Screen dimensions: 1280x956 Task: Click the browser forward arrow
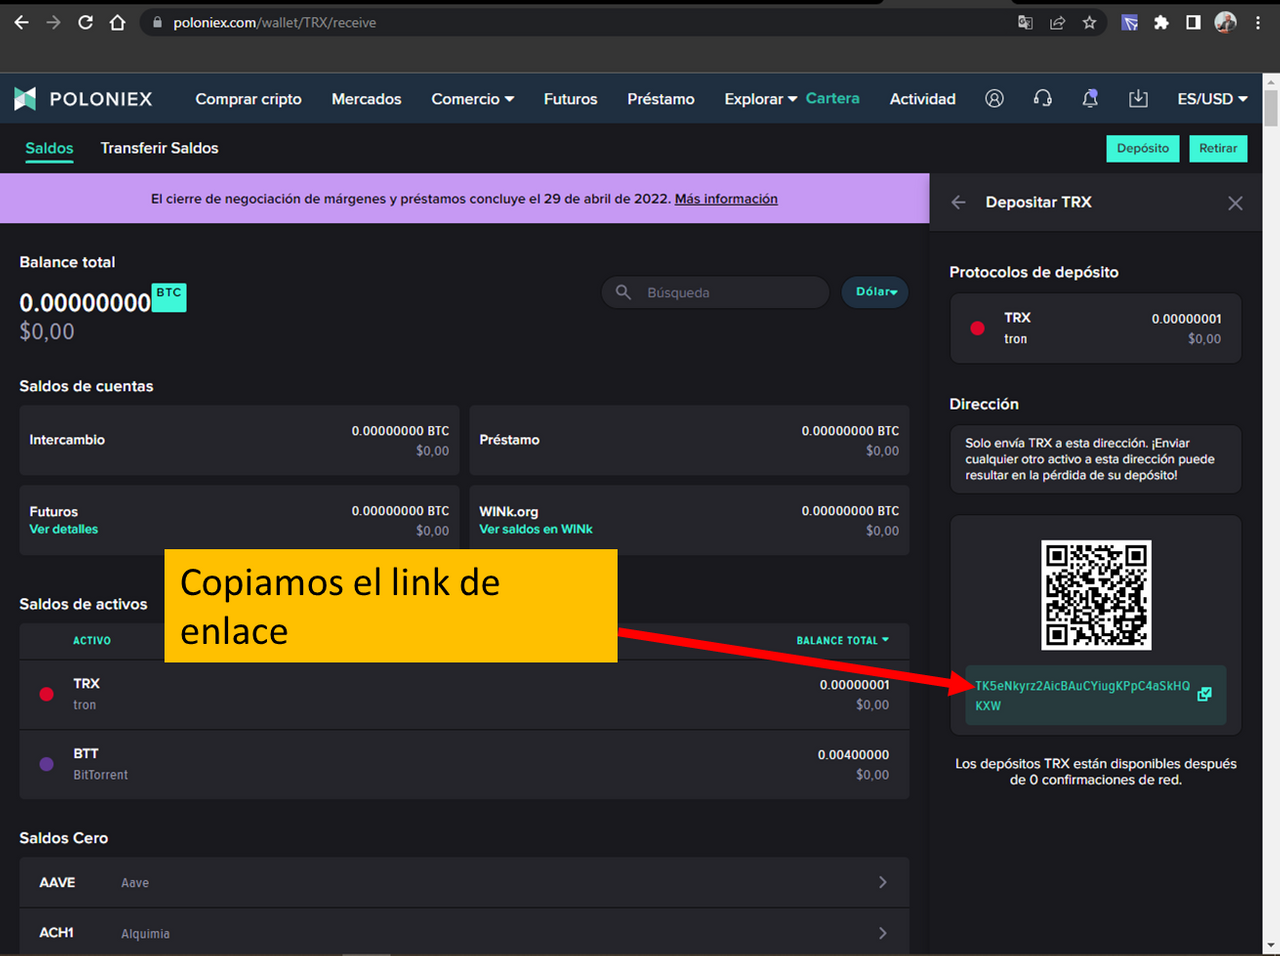pos(53,22)
